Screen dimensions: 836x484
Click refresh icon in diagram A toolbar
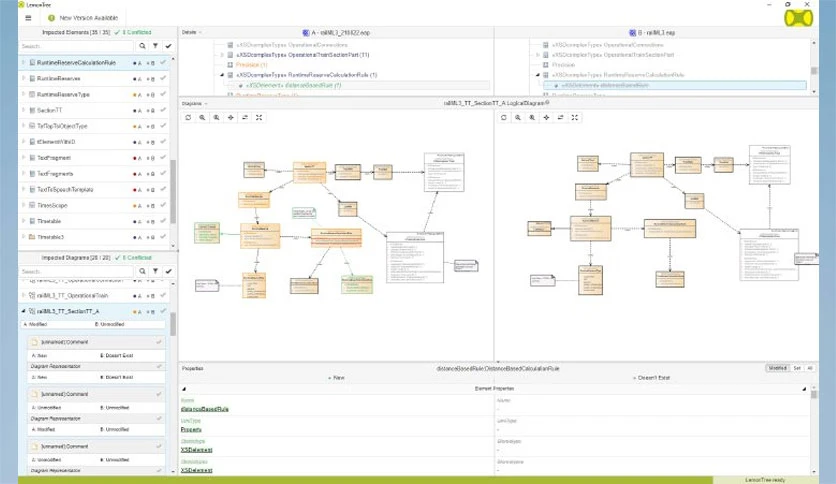click(x=188, y=117)
